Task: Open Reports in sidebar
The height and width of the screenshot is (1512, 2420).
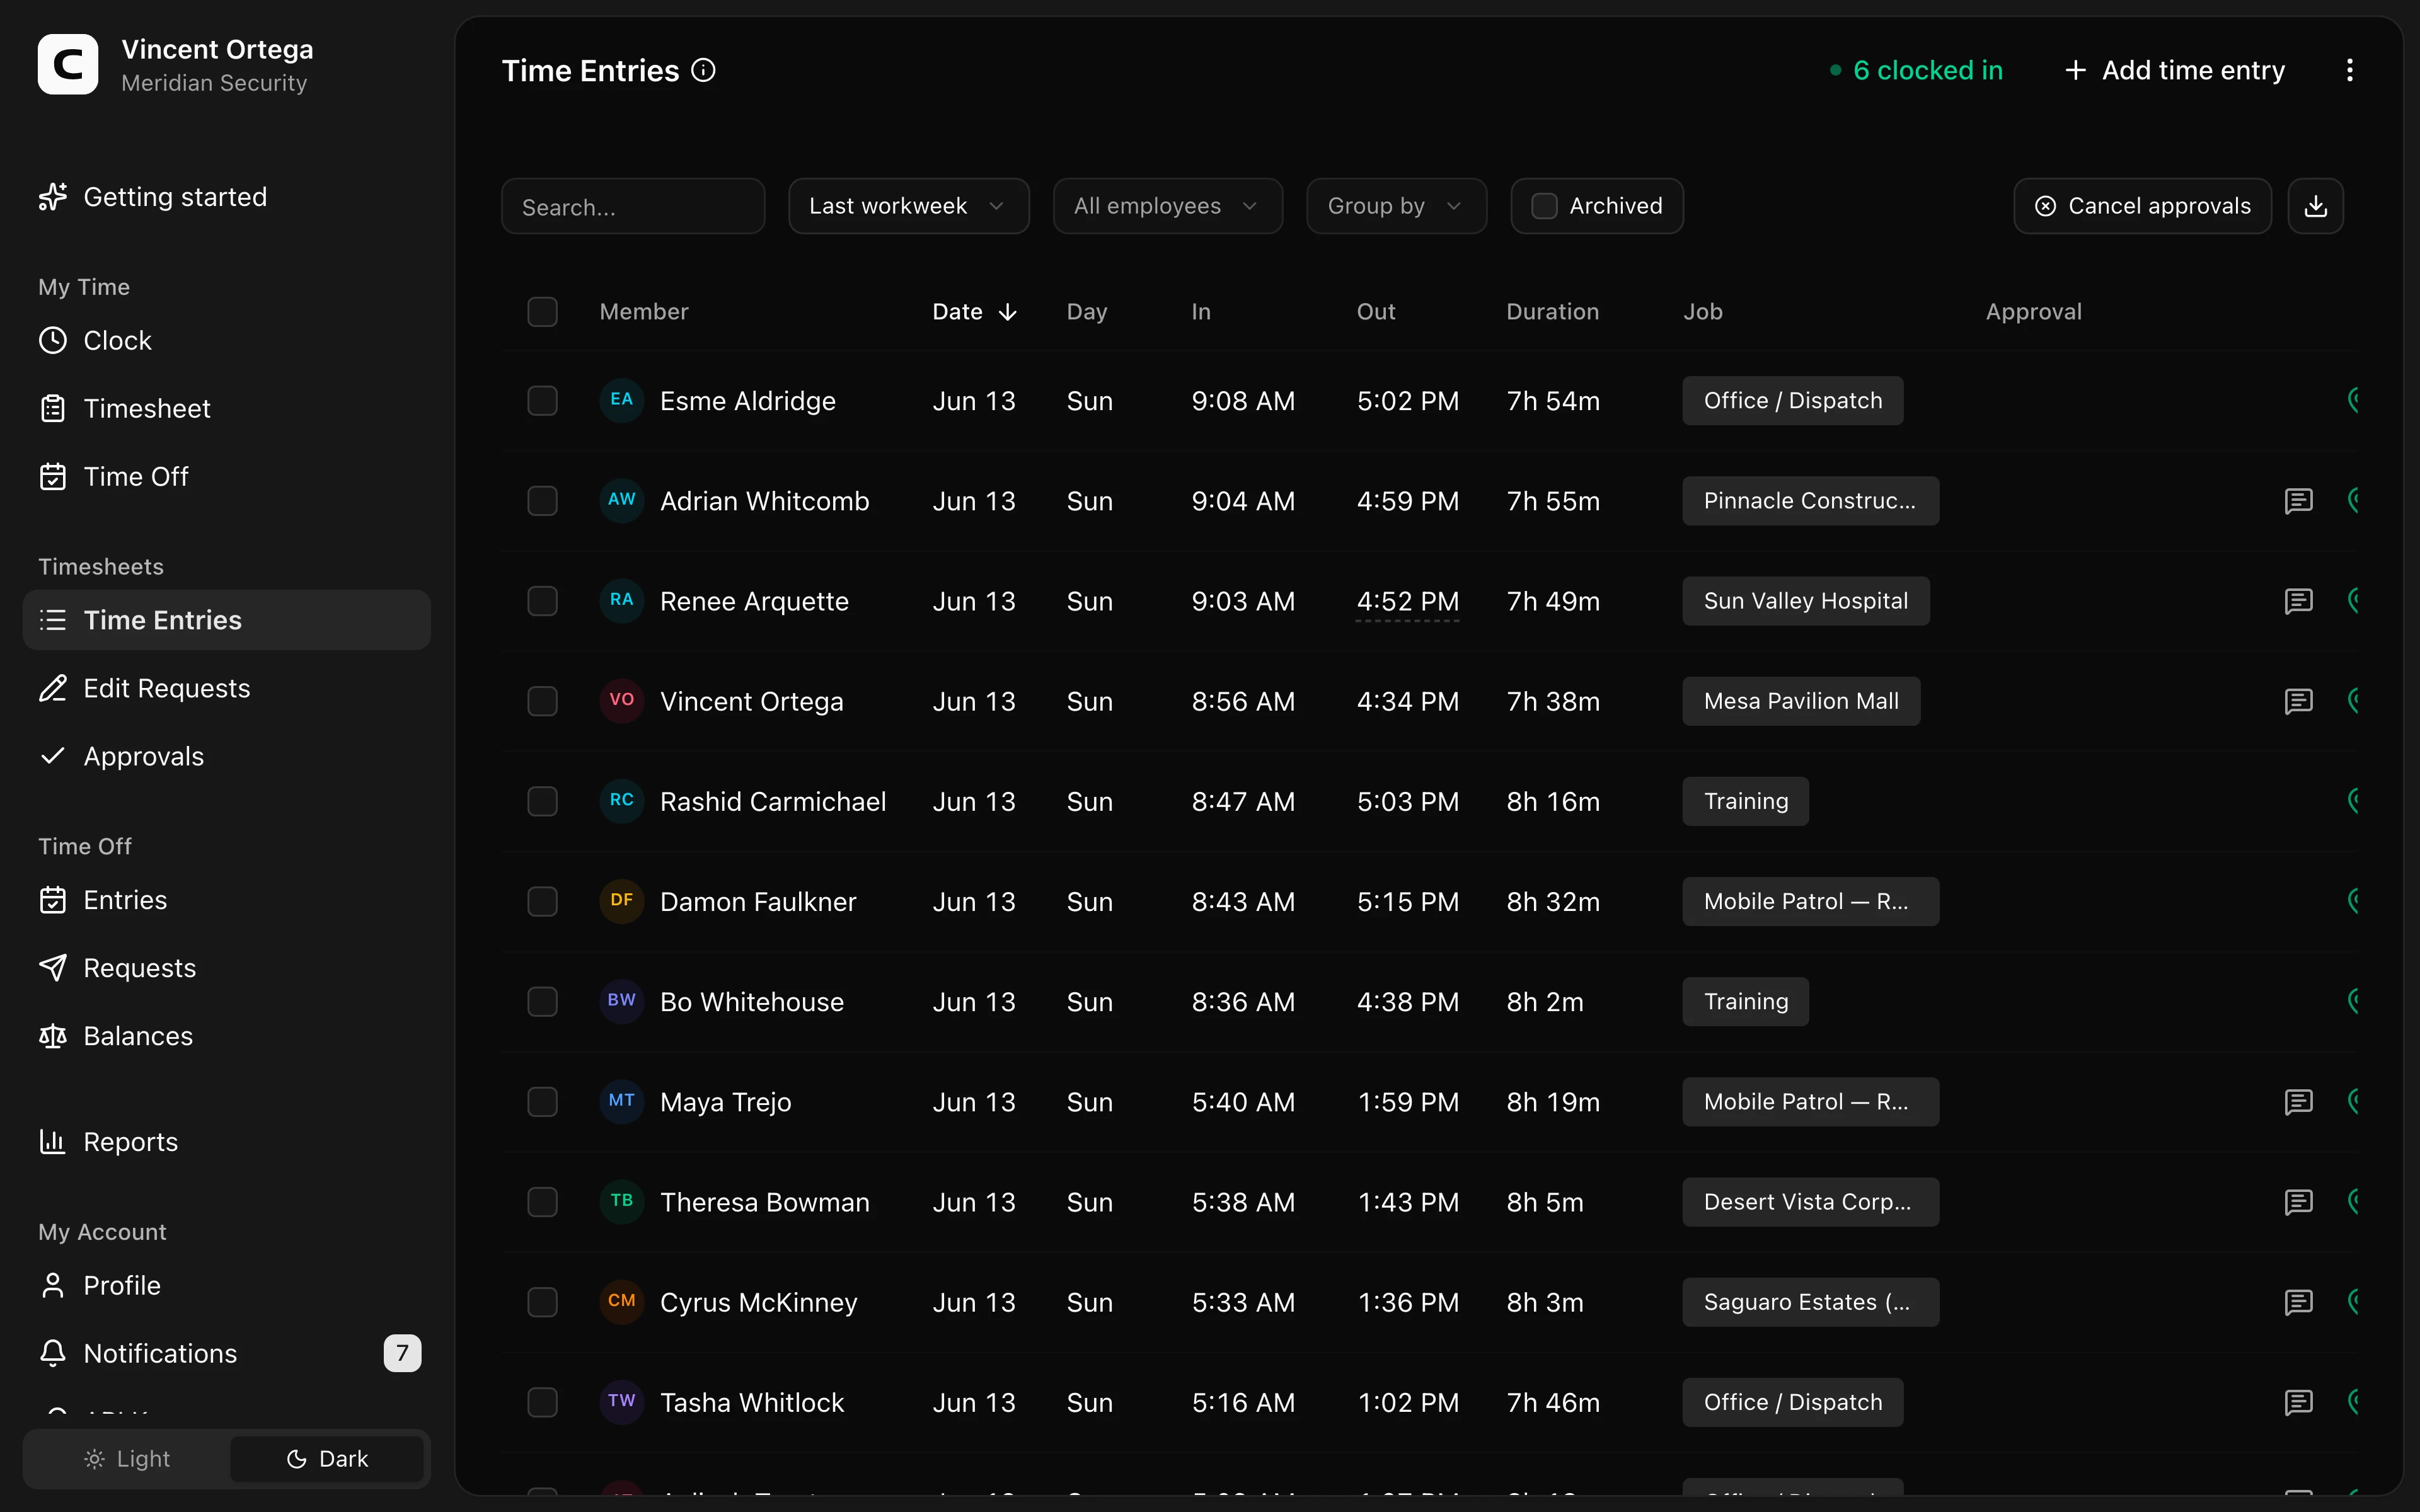Action: 227,1142
